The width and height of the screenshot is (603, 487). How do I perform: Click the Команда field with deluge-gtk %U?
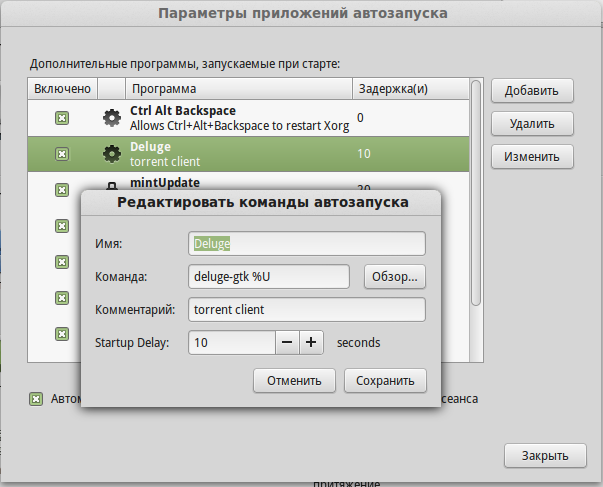tap(269, 276)
